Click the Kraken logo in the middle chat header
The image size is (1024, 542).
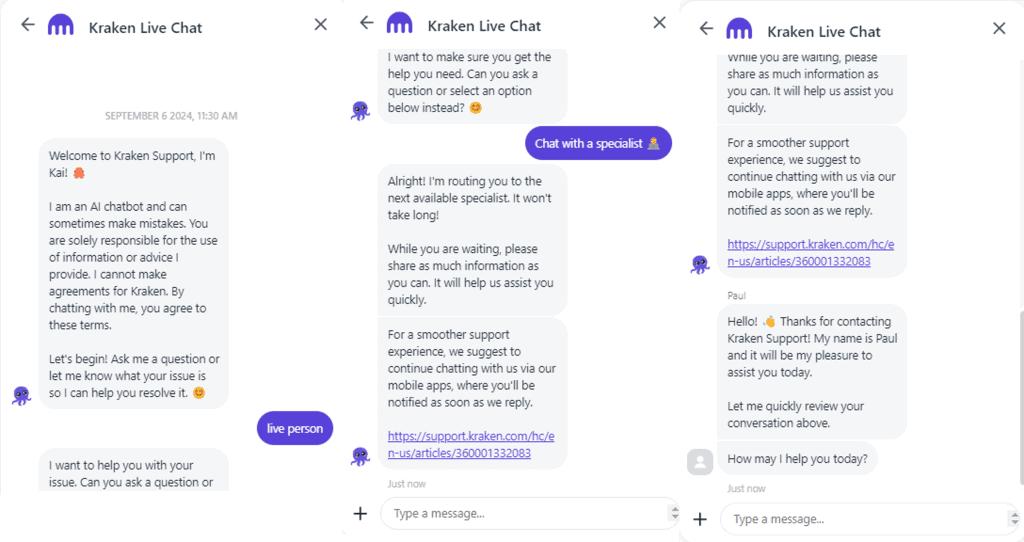click(x=399, y=24)
